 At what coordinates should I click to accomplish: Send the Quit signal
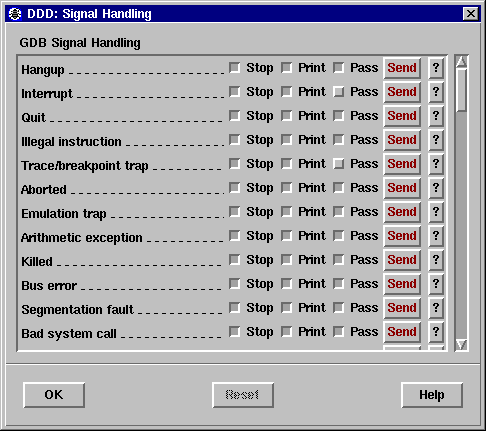tap(402, 116)
